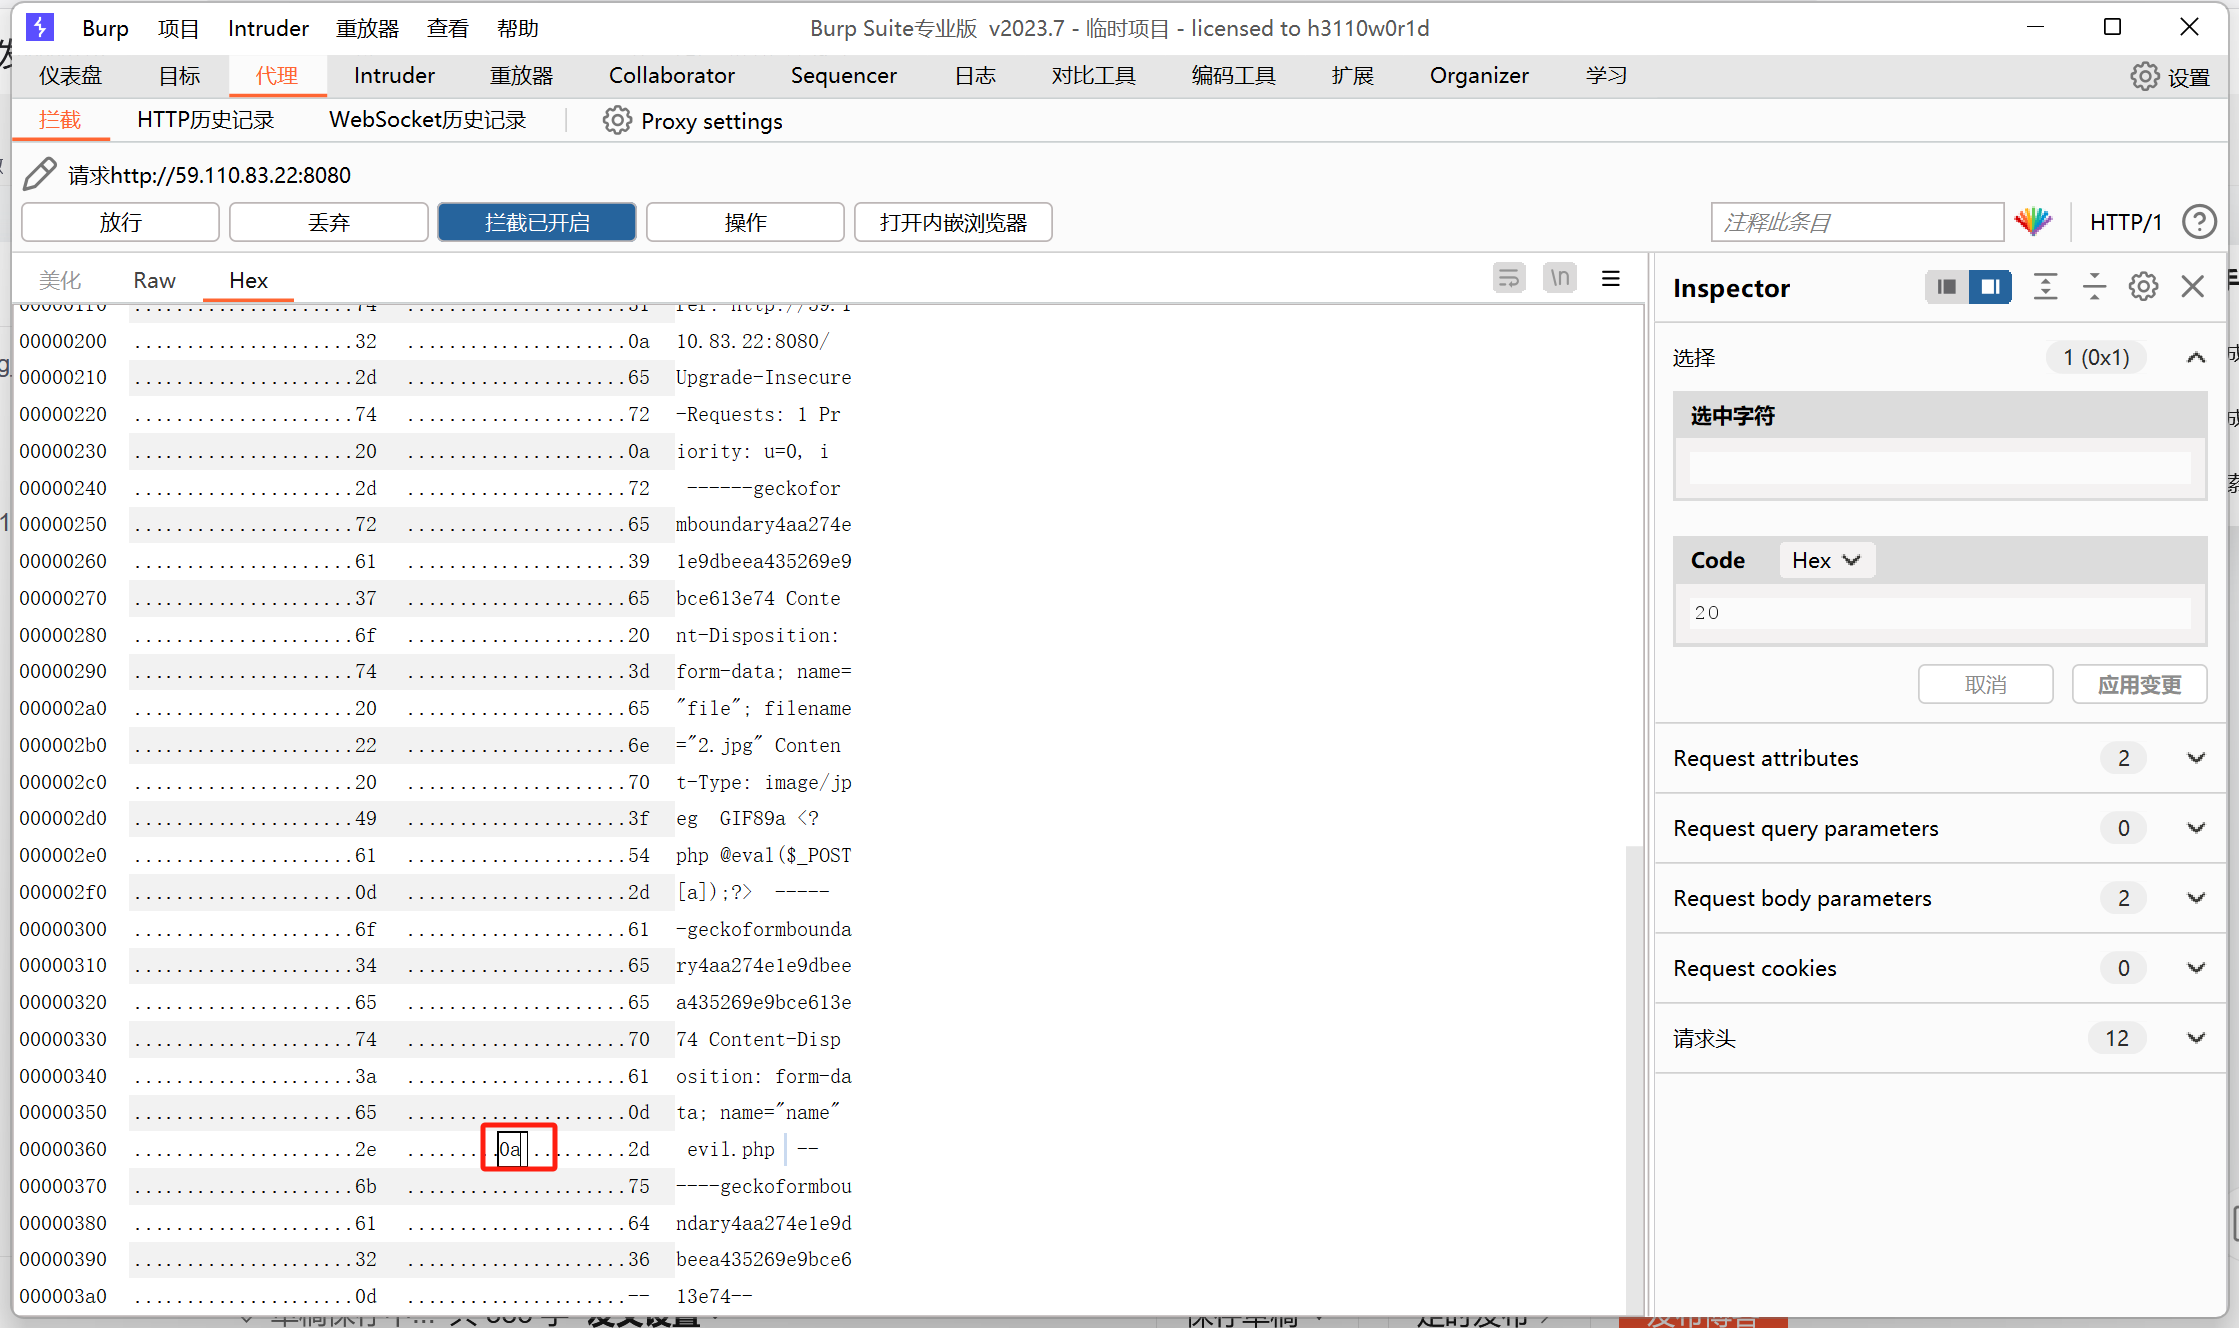Click the hex editor vertical scrollbar
This screenshot has width=2239, height=1328.
pos(1634,1080)
